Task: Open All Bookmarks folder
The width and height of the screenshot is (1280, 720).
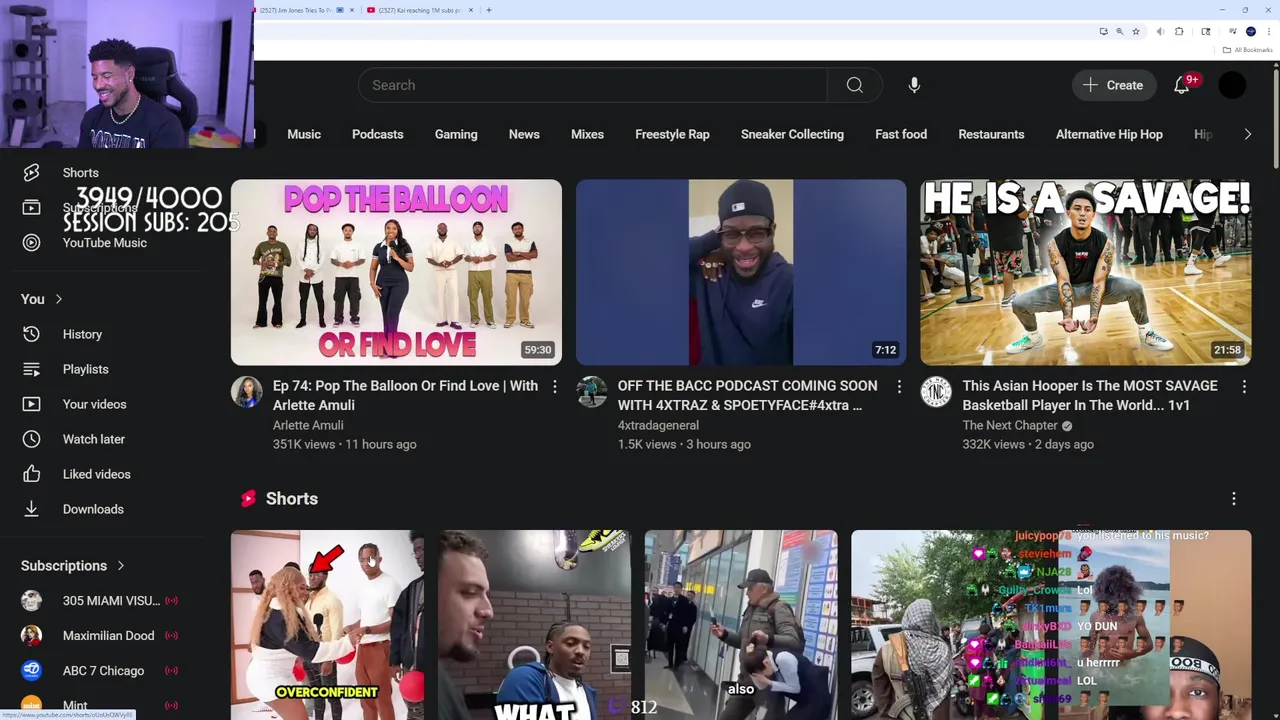Action: (1247, 50)
